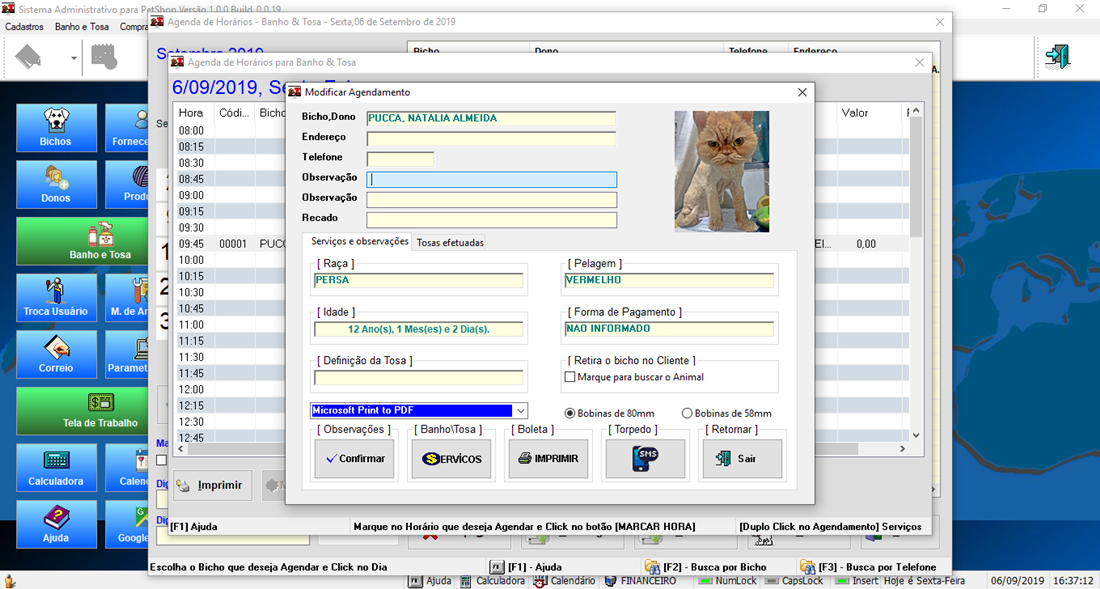1100x589 pixels.
Task: Click the Pelagem field showing VERMELHO
Action: click(x=669, y=280)
